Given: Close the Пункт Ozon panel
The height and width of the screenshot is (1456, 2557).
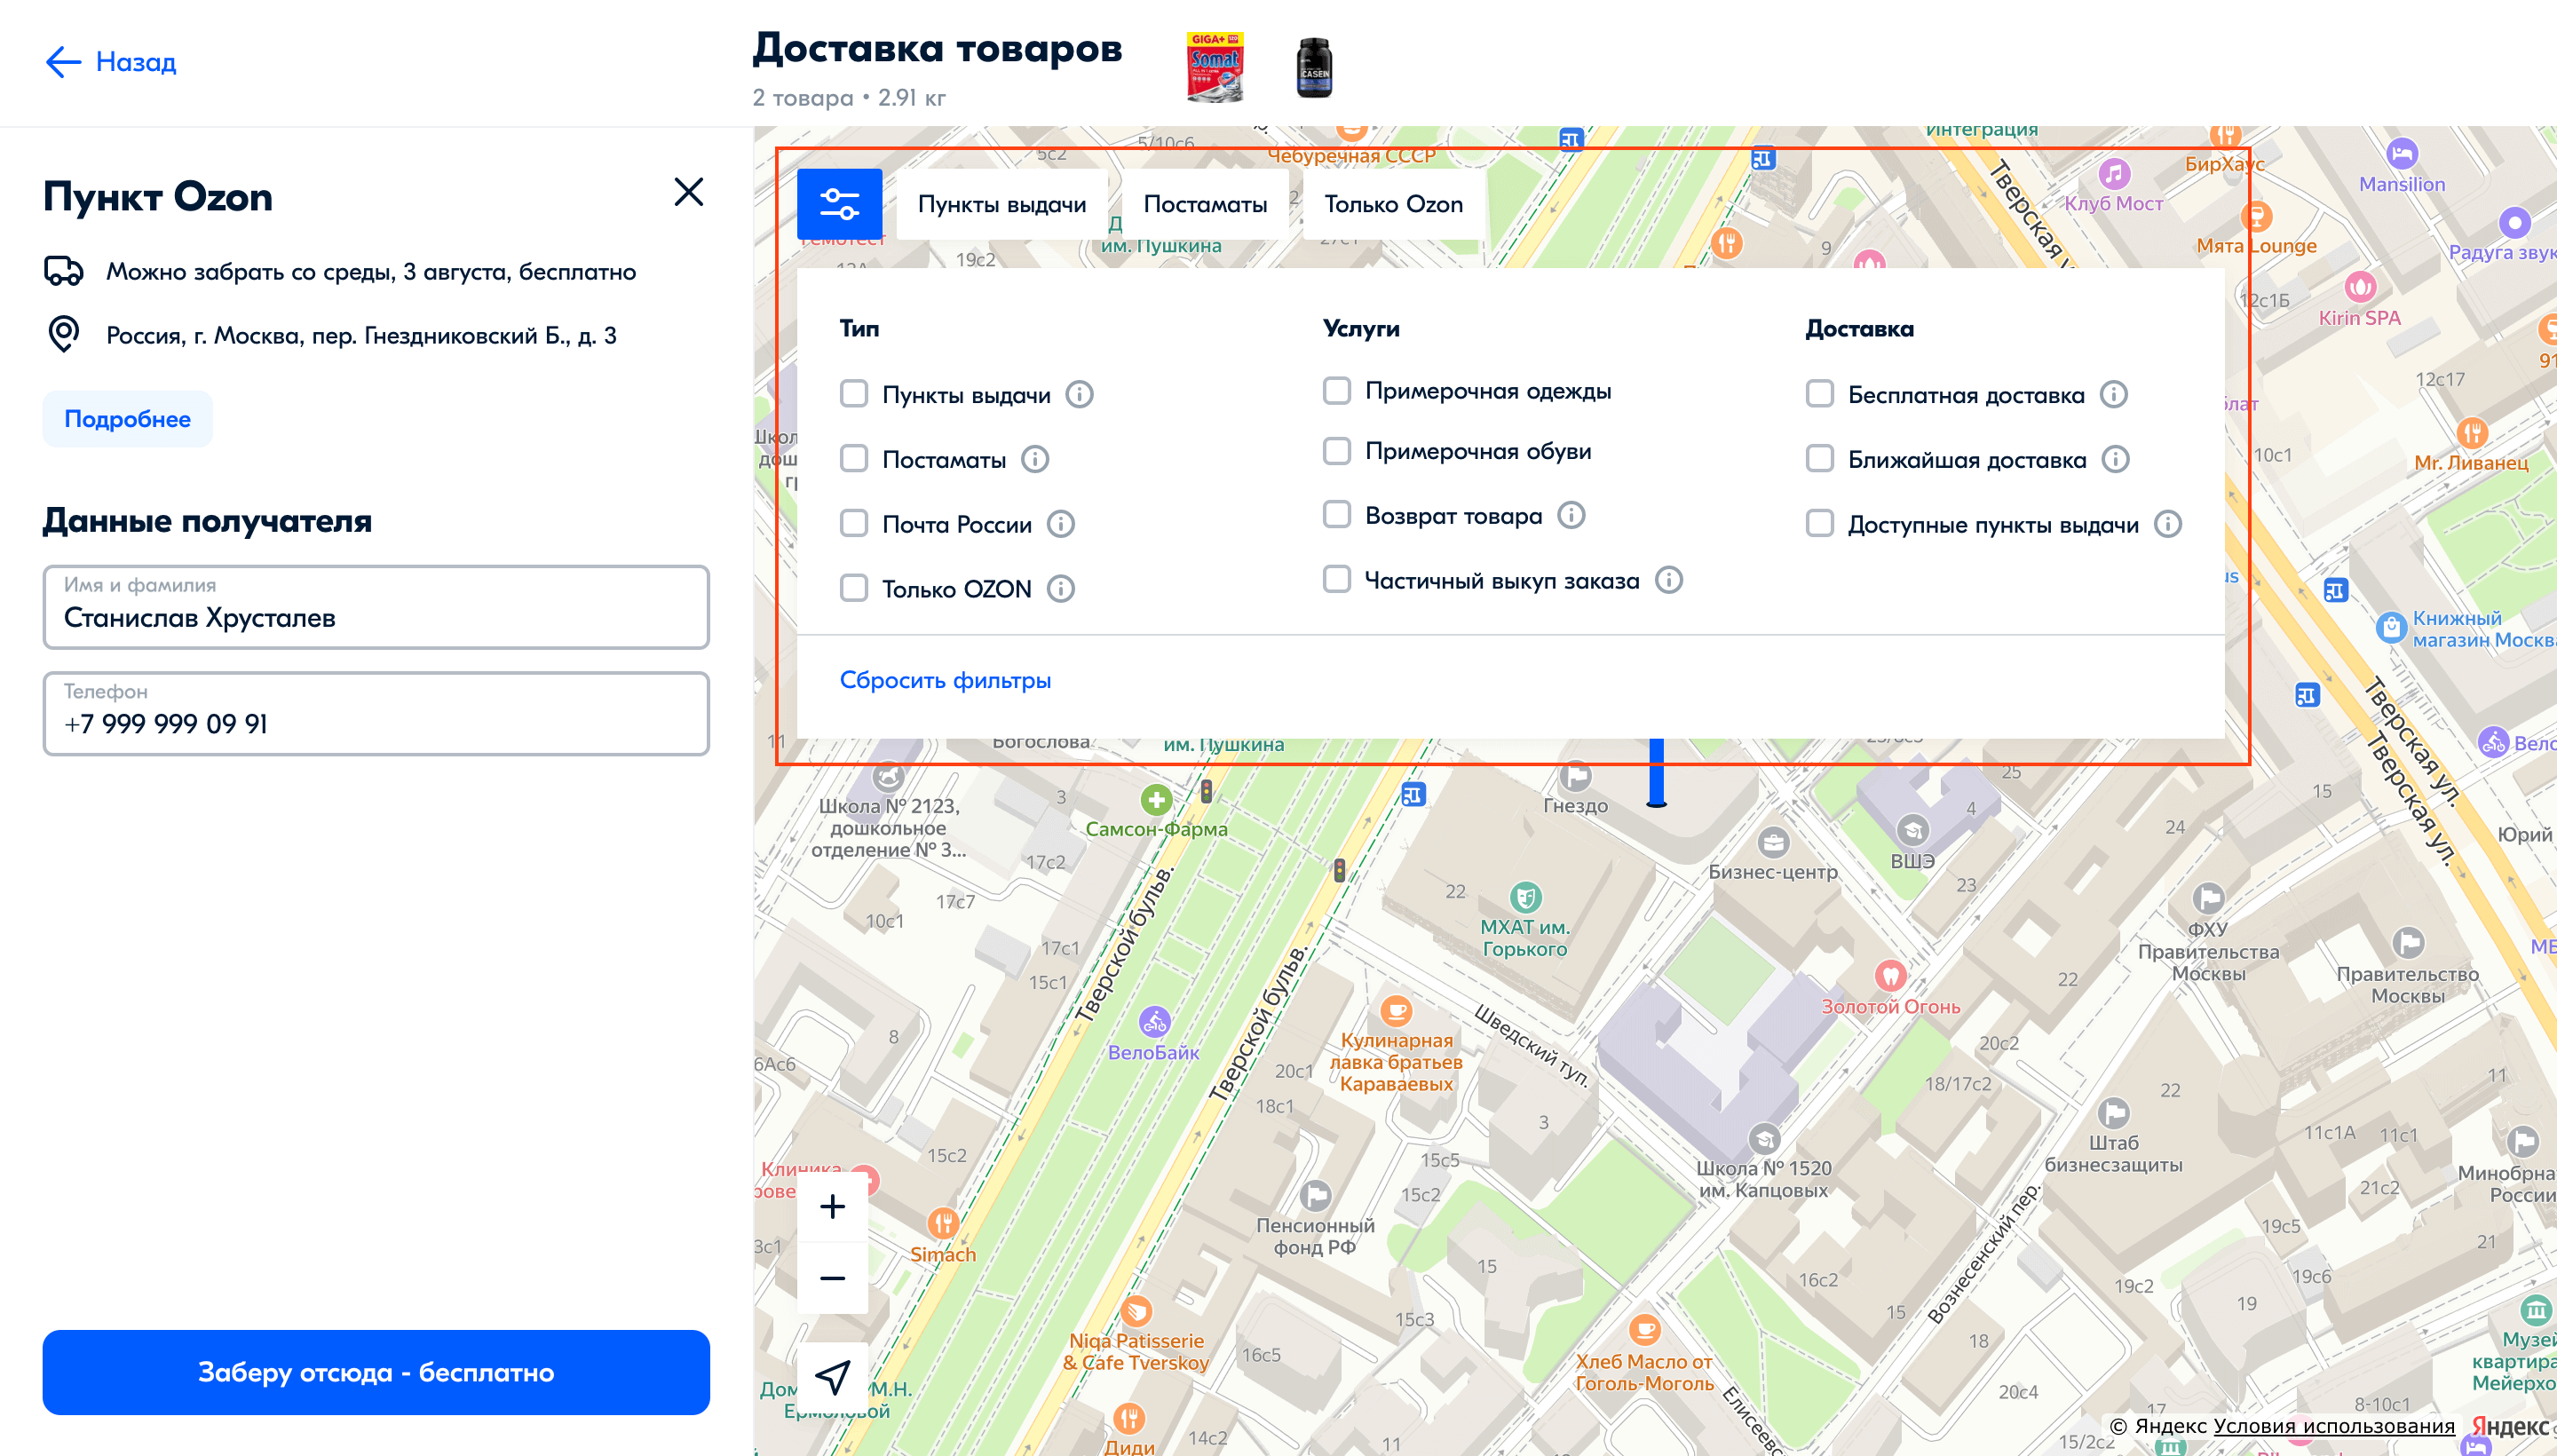Looking at the screenshot, I should pyautogui.click(x=688, y=192).
